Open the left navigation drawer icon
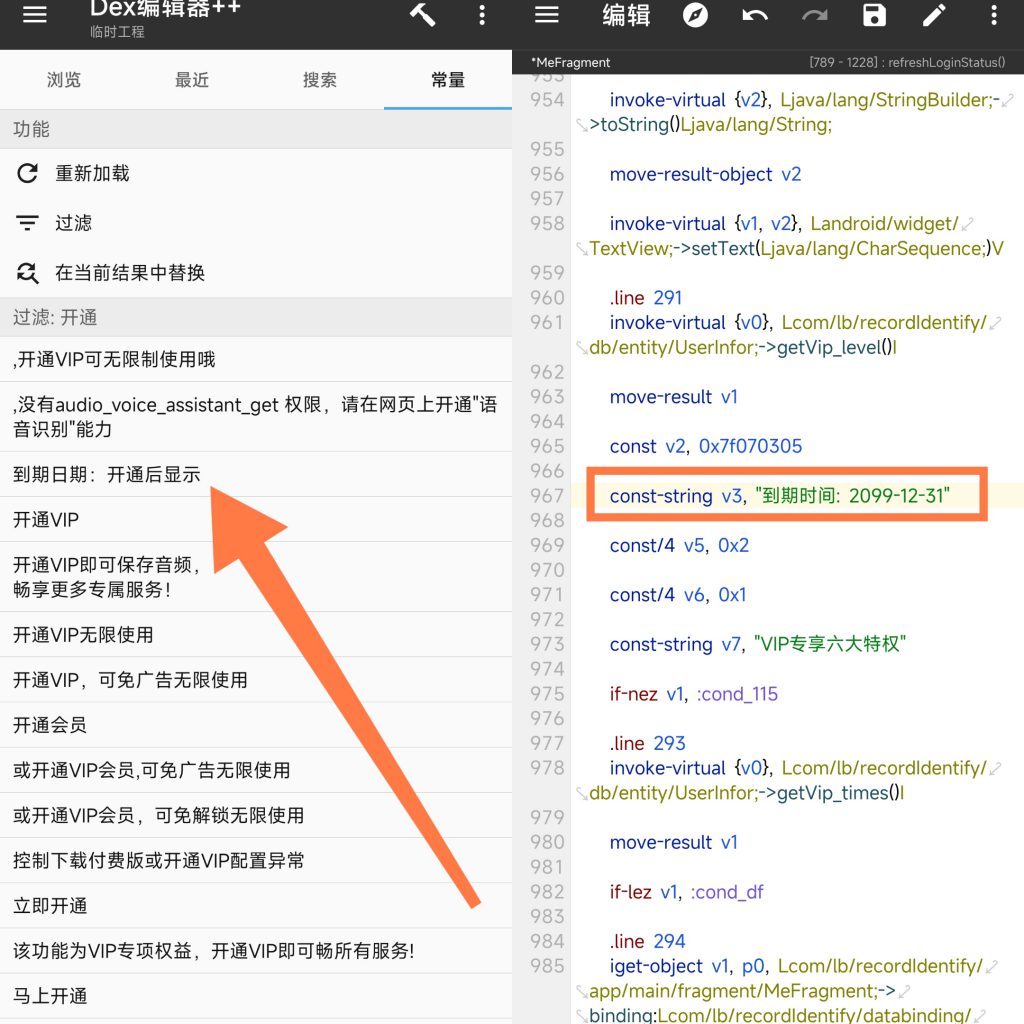 34,15
